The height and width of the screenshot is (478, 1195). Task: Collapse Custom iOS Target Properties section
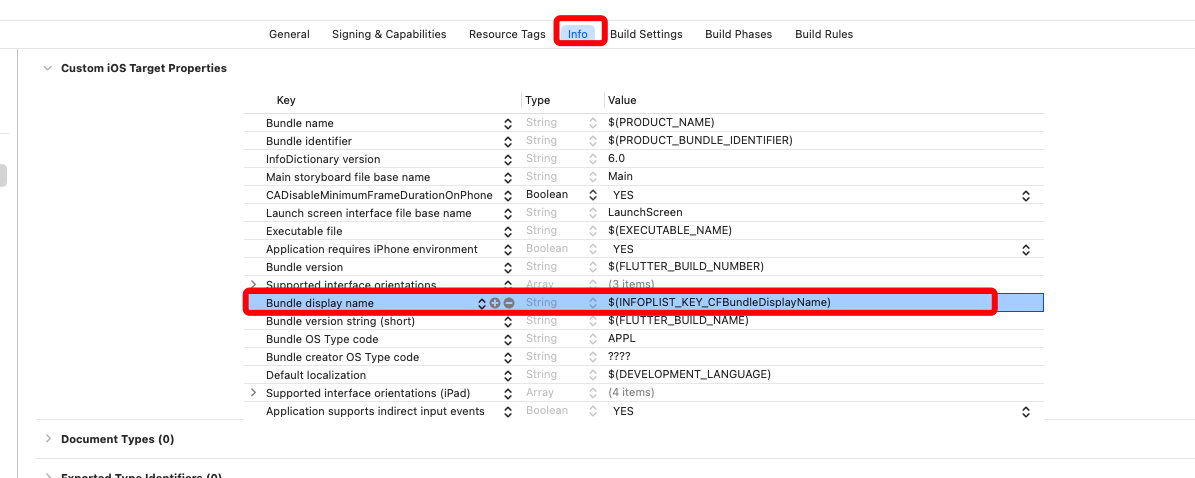pyautogui.click(x=46, y=68)
